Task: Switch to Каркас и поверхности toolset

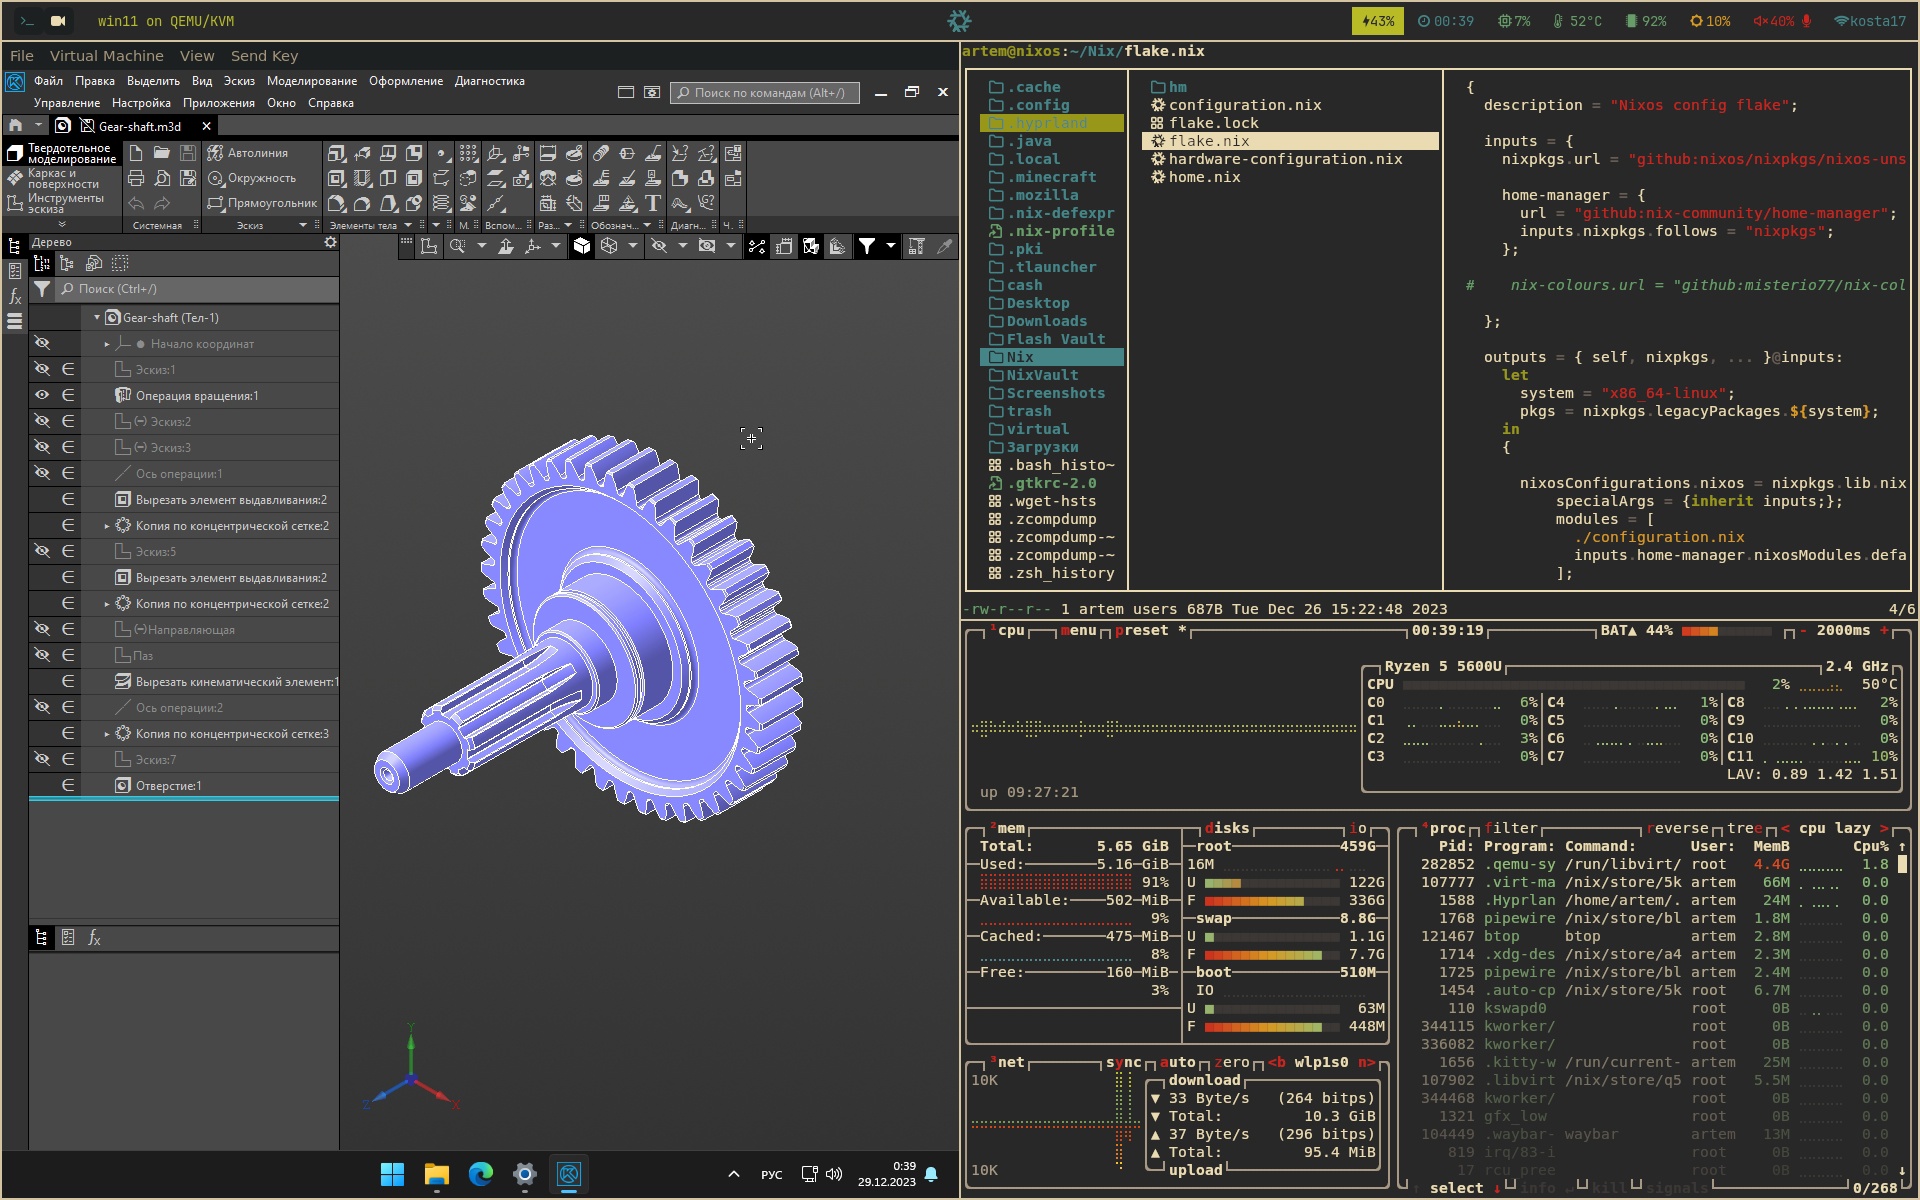Action: coord(62,178)
